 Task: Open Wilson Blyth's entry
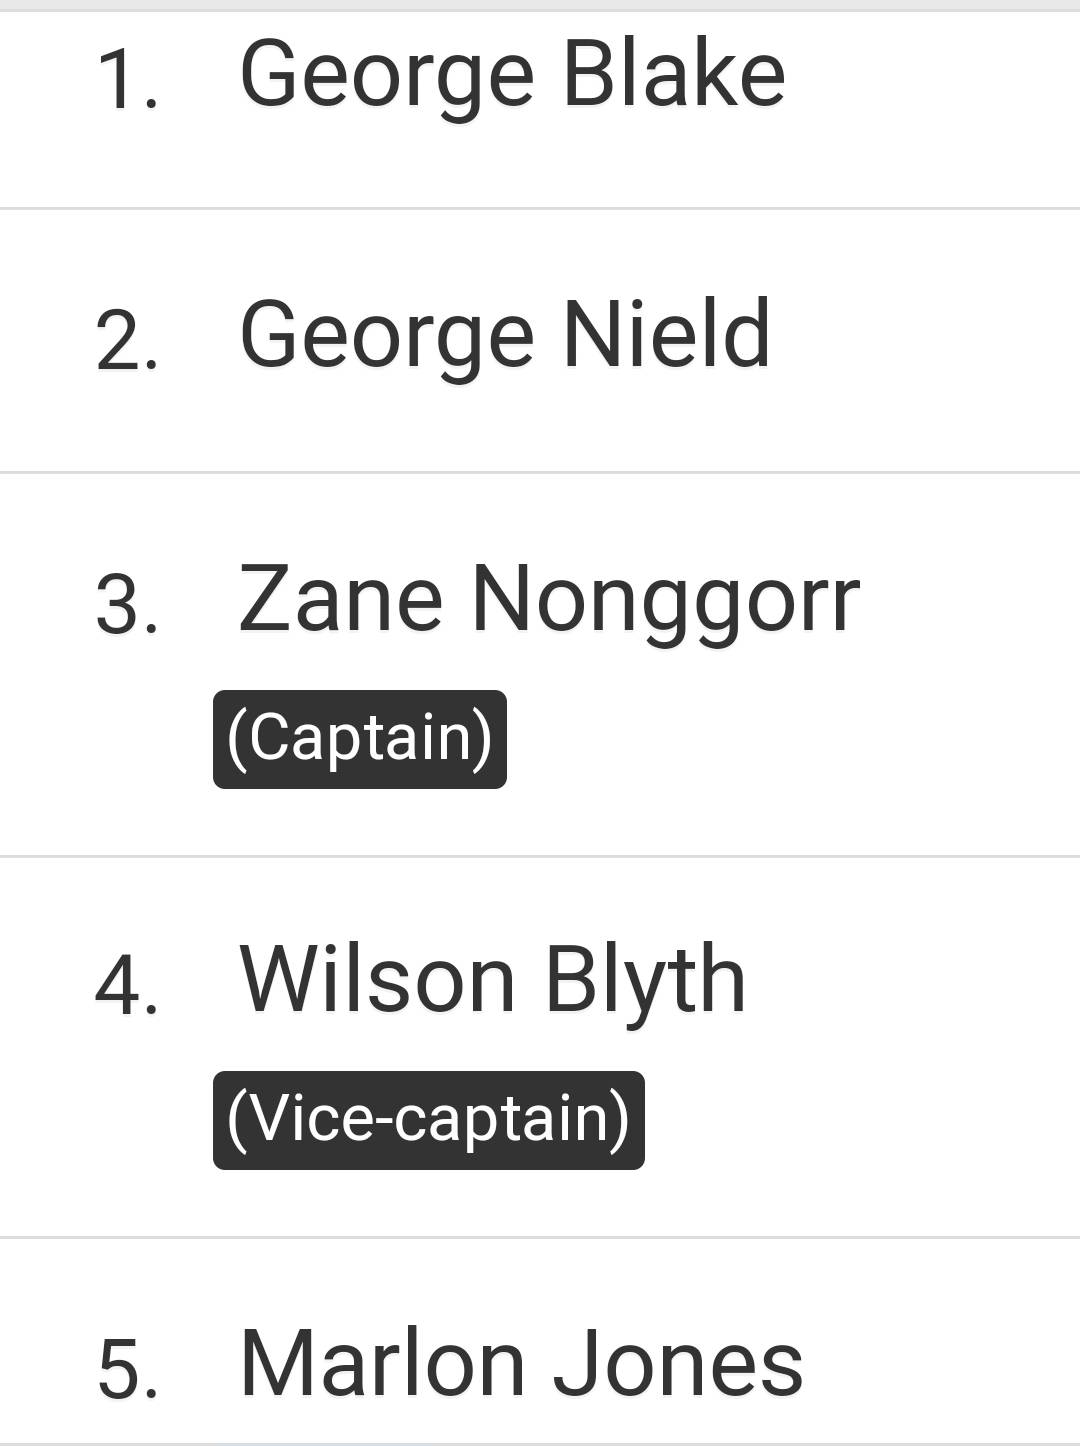540,1047
